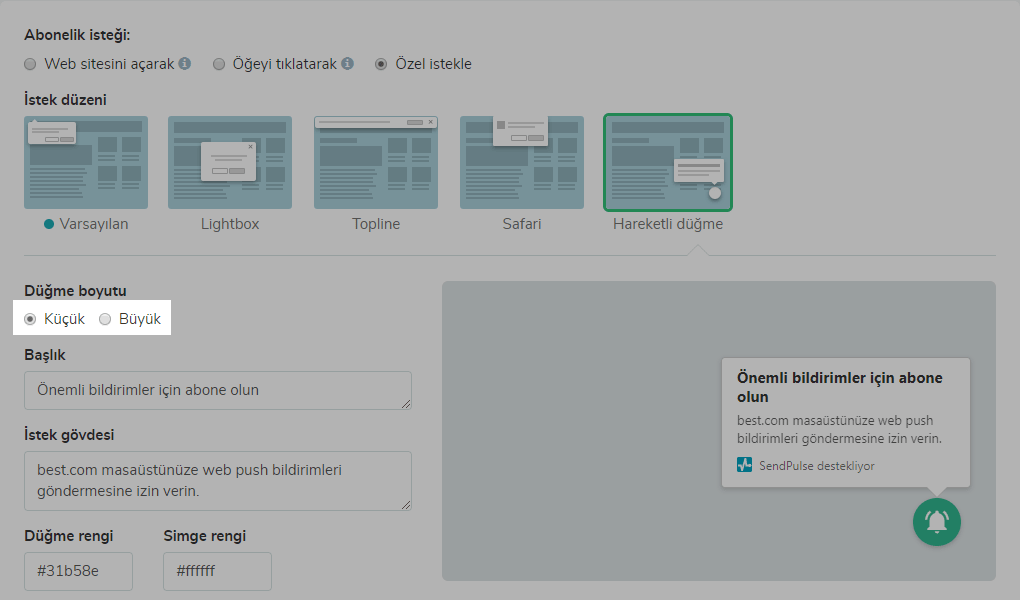Click the preview popup title Önemli bildirimler
This screenshot has height=600, width=1020.
840,387
